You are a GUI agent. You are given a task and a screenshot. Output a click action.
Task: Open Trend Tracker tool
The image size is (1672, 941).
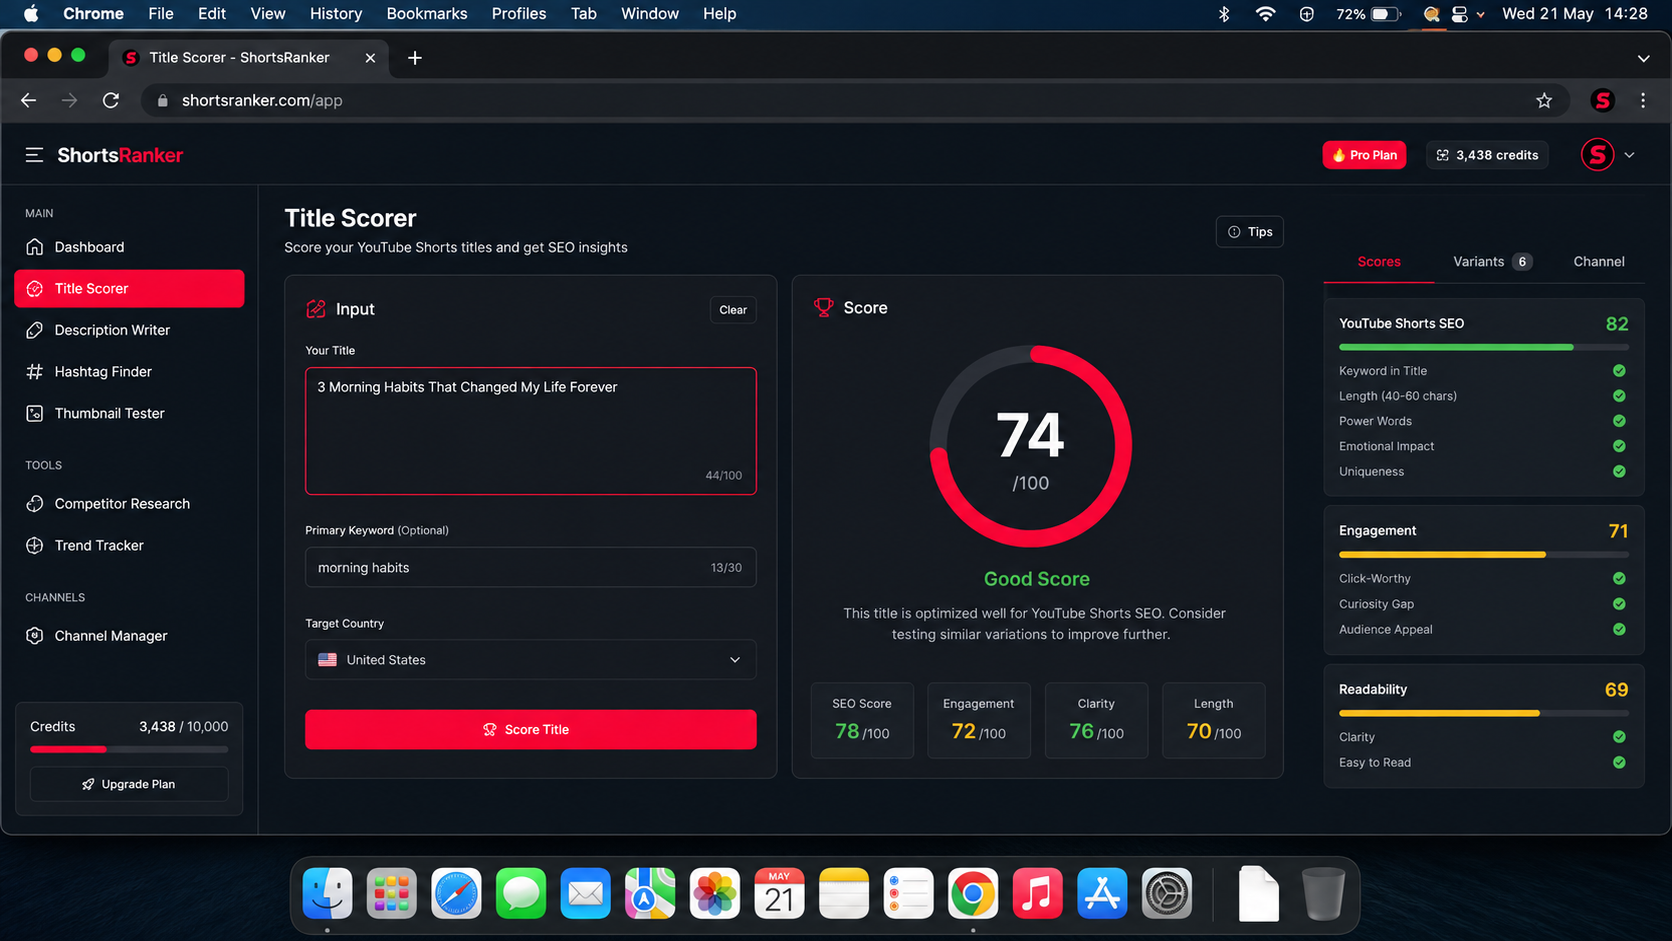(129, 545)
